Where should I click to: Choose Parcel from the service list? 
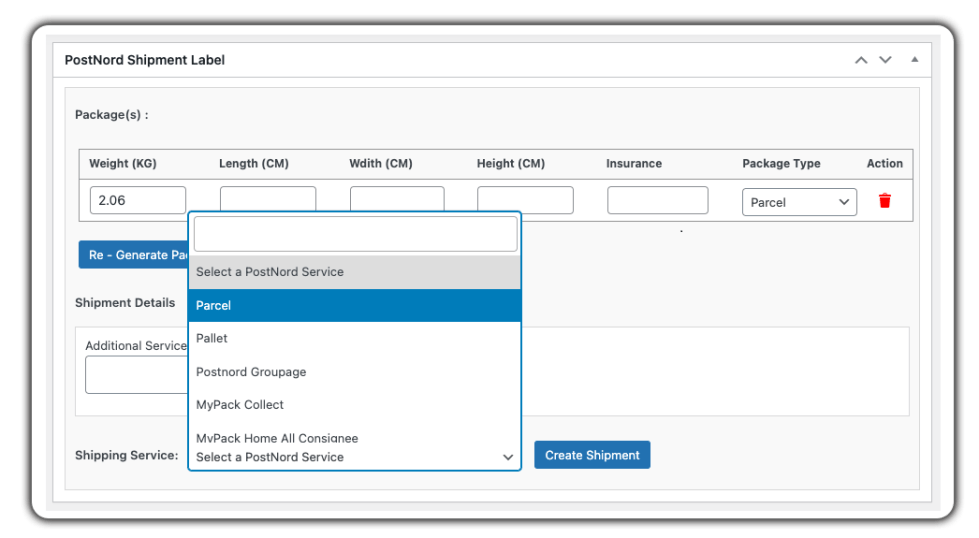coord(355,305)
